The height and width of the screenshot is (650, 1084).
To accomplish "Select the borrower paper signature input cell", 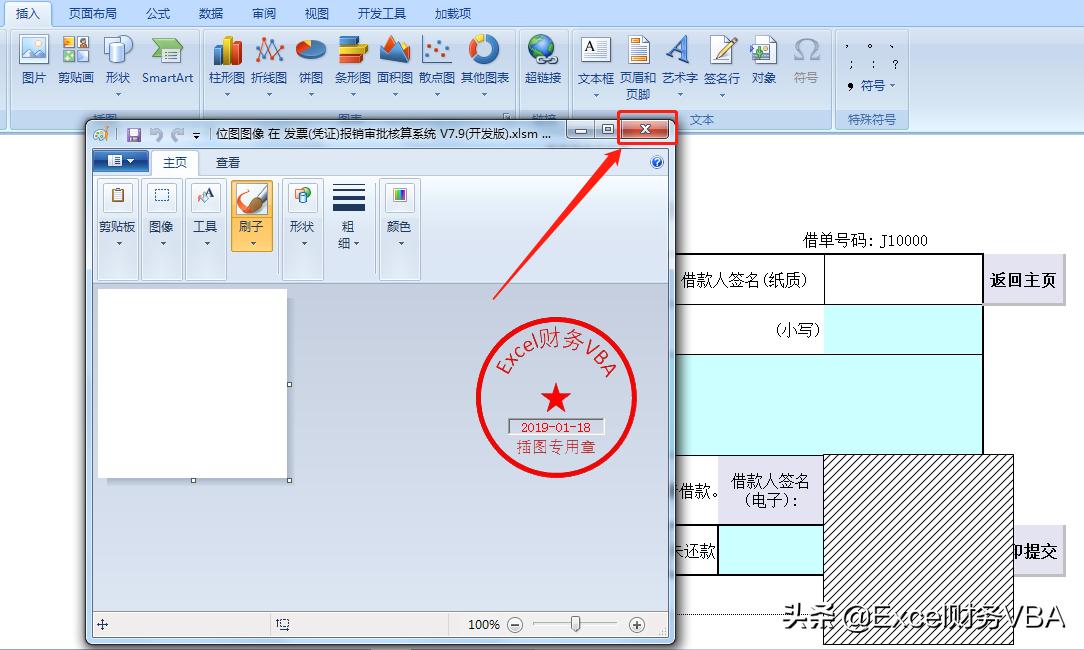I will (904, 279).
